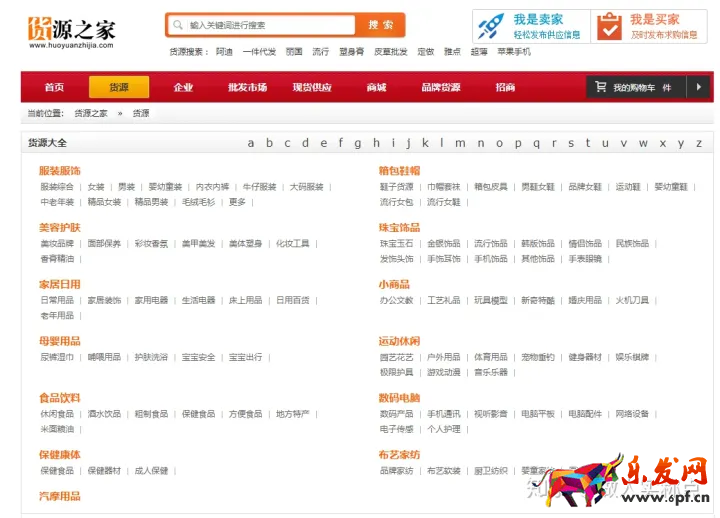
Task: Open the 首页 navigation tab
Action: [54, 87]
